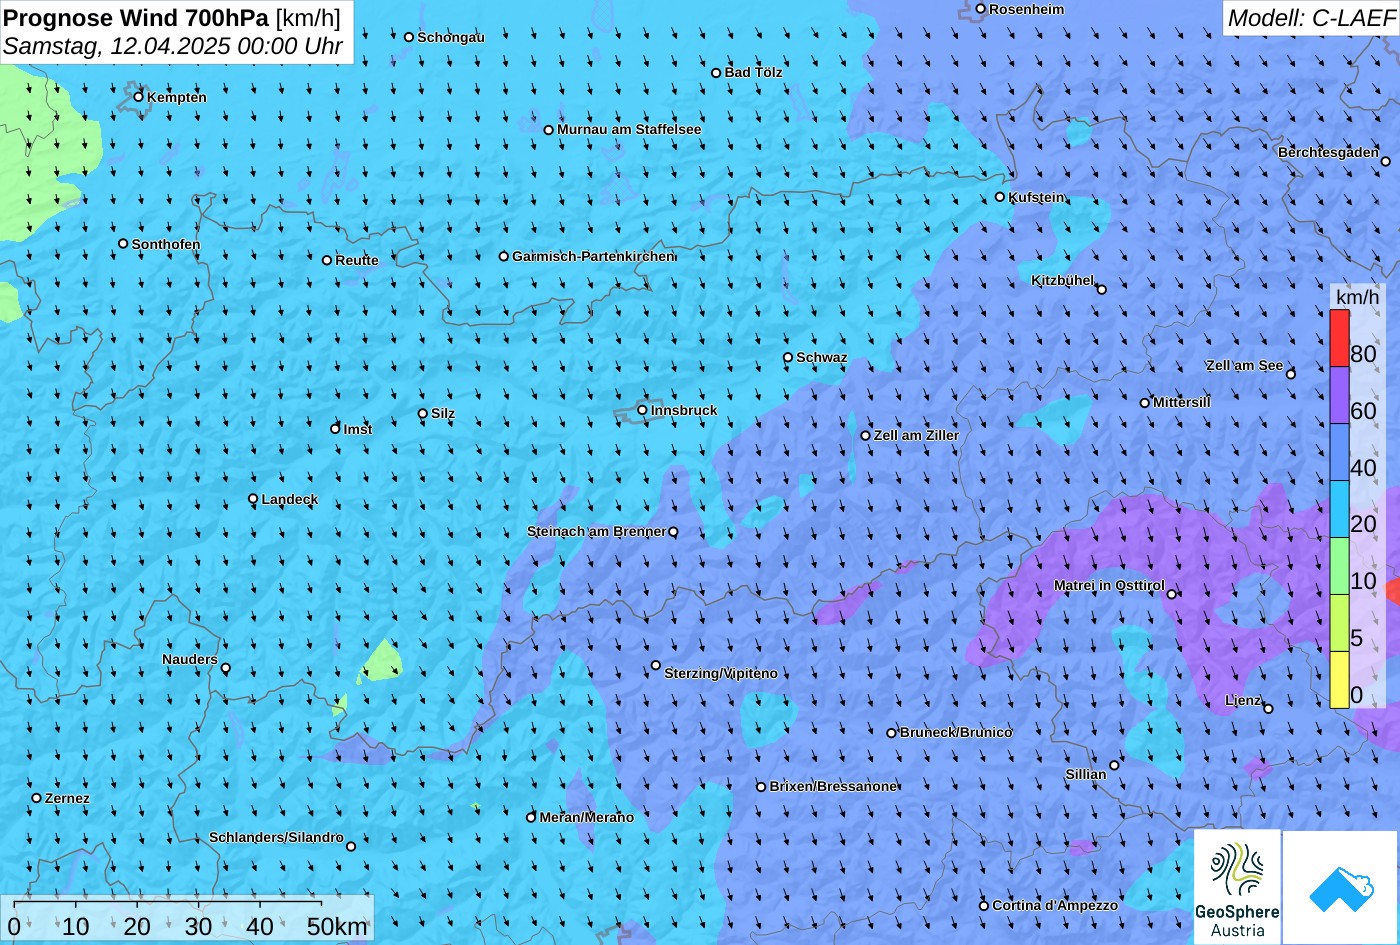
Task: Click the 50km scale bar label
Action: pyautogui.click(x=337, y=927)
